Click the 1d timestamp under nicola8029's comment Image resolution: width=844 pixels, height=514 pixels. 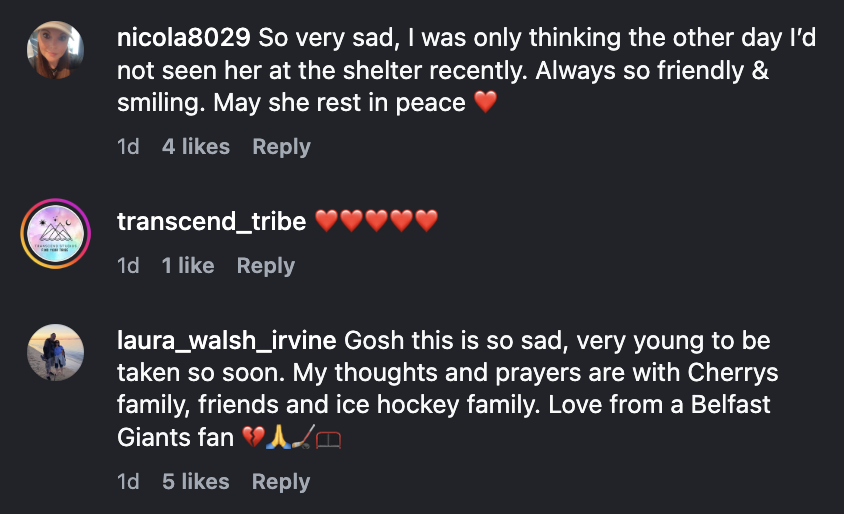point(128,147)
